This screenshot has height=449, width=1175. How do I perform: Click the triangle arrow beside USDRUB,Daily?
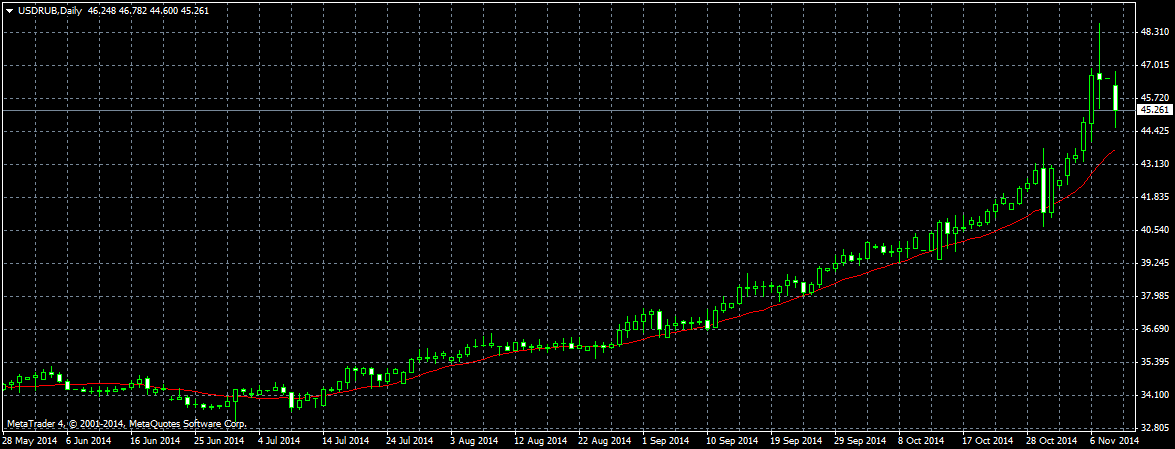click(9, 10)
